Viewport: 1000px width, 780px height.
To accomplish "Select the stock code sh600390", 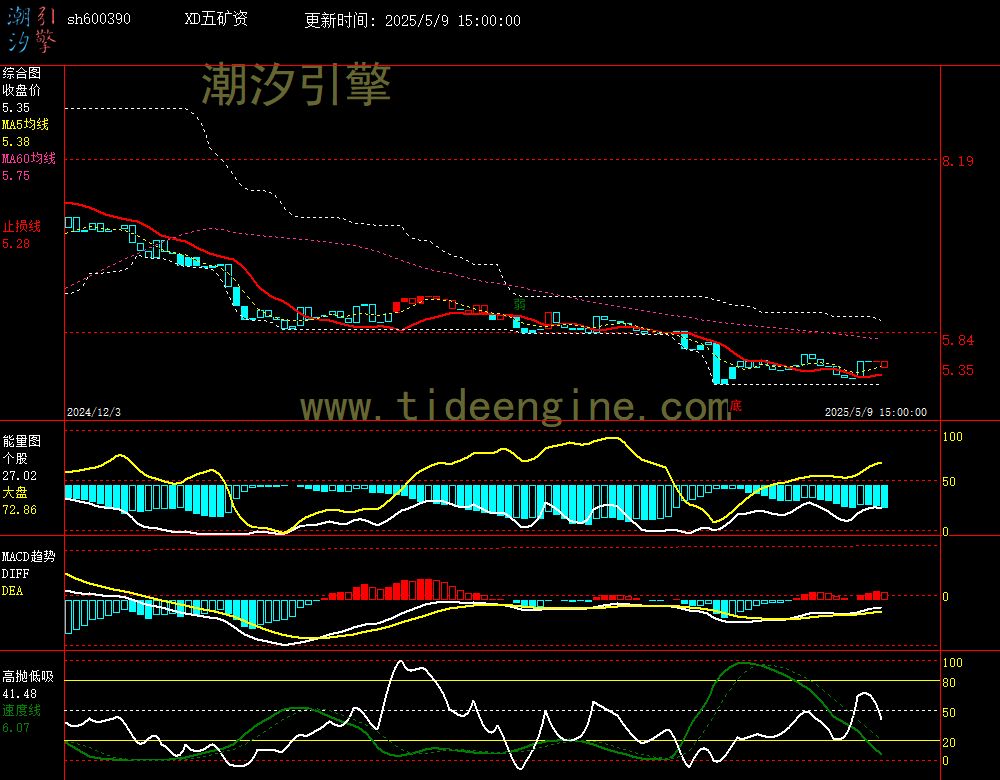I will pyautogui.click(x=99, y=19).
